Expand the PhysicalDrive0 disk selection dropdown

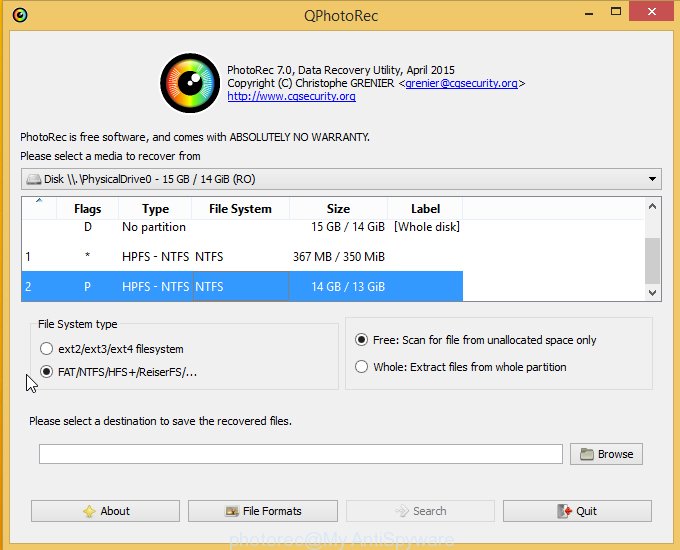point(340,179)
